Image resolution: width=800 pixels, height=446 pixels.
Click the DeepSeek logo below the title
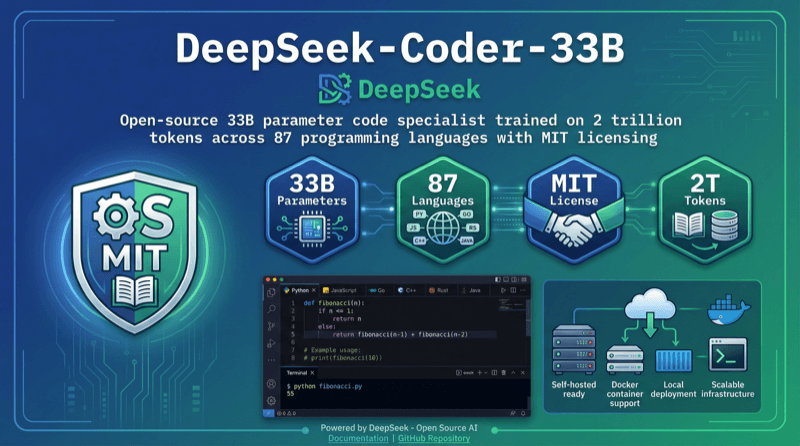(x=399, y=89)
